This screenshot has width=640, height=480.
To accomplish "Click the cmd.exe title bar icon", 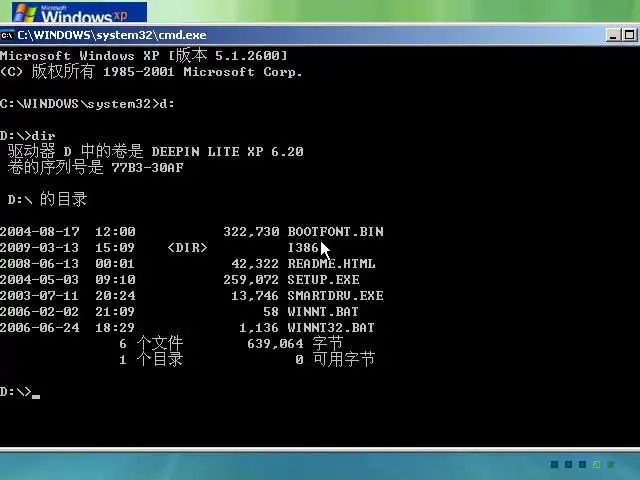I will [7, 36].
